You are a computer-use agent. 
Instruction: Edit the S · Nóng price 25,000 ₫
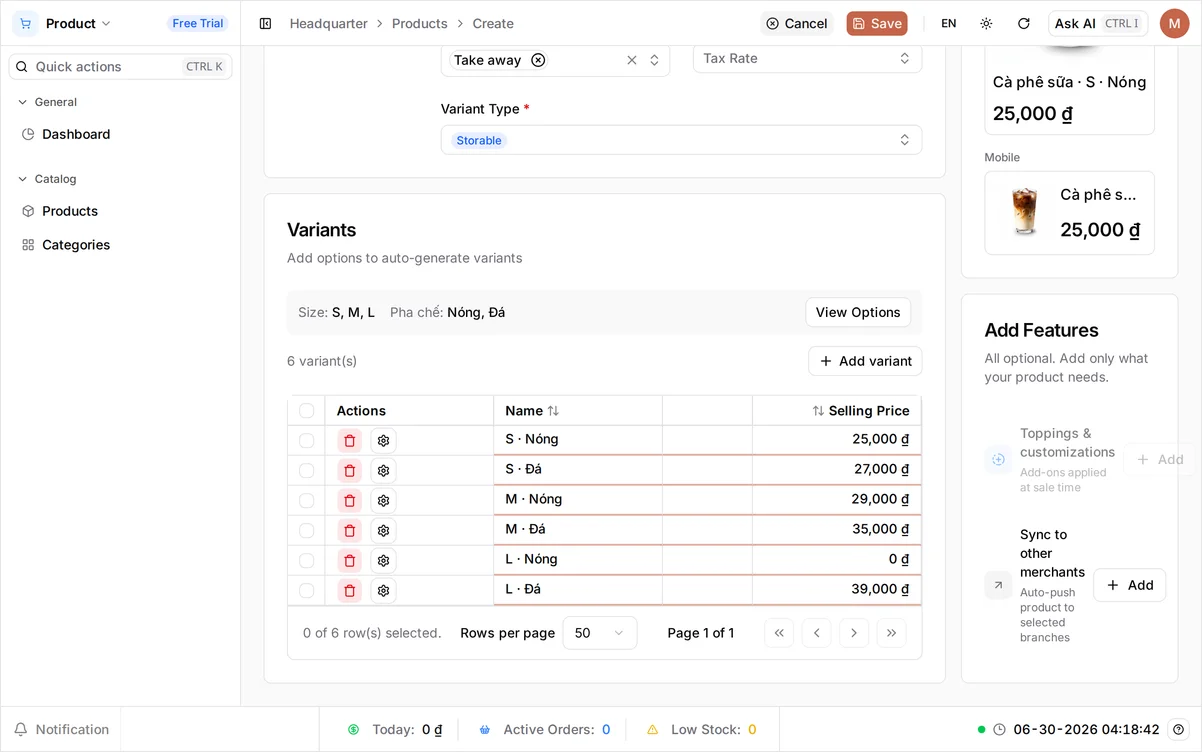pos(837,440)
